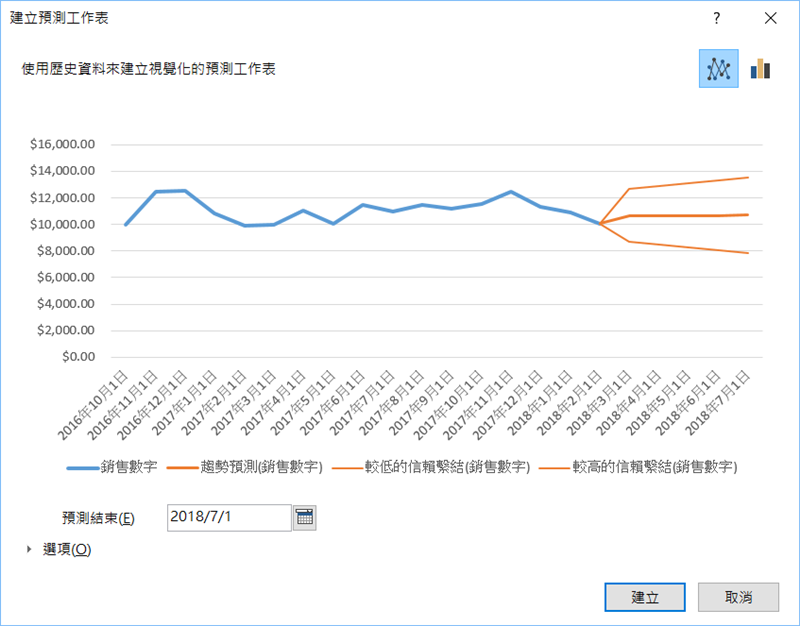
Task: Click the $14,000.00 axis label
Action: click(62, 171)
